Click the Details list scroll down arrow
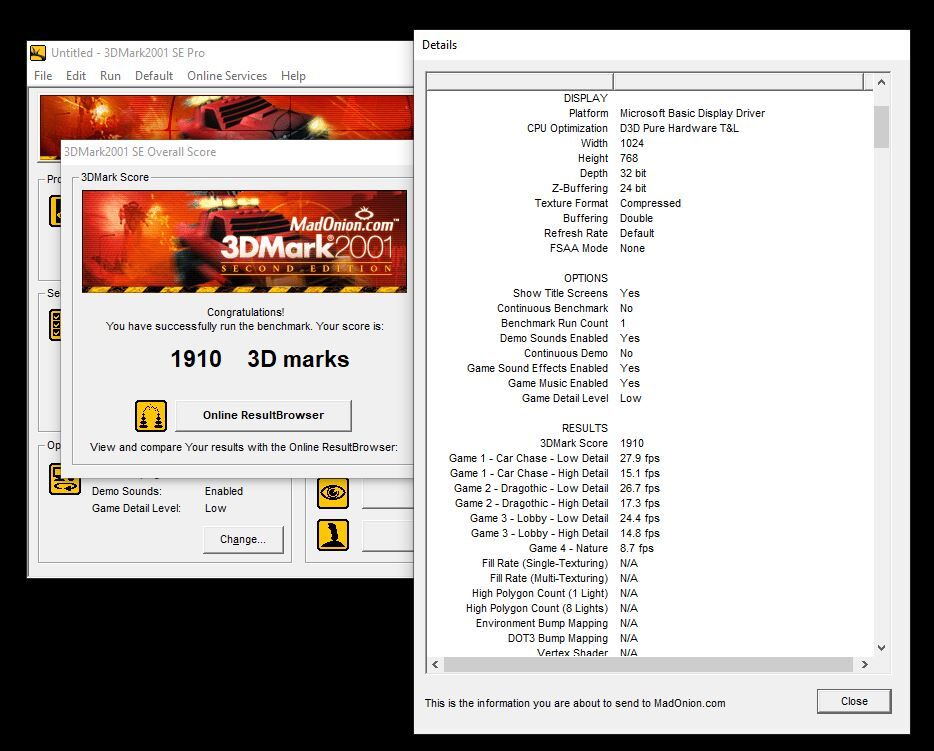This screenshot has height=751, width=934. tap(882, 647)
